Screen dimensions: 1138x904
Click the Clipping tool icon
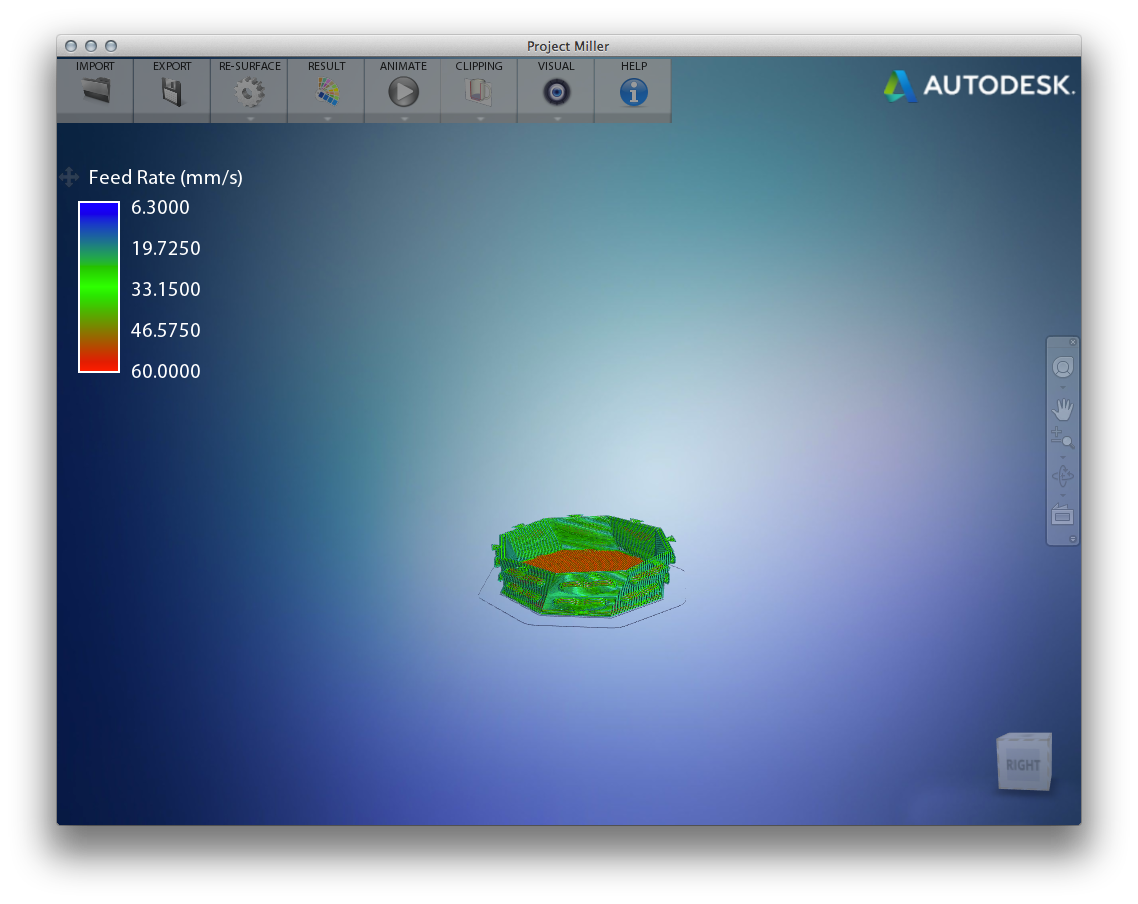(x=480, y=92)
